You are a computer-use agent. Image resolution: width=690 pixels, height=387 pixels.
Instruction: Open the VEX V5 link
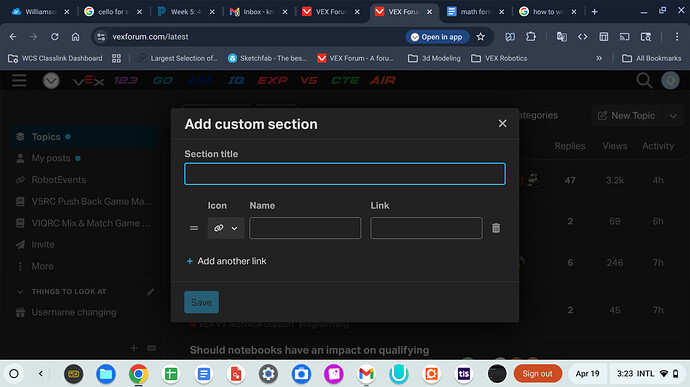pyautogui.click(x=309, y=81)
